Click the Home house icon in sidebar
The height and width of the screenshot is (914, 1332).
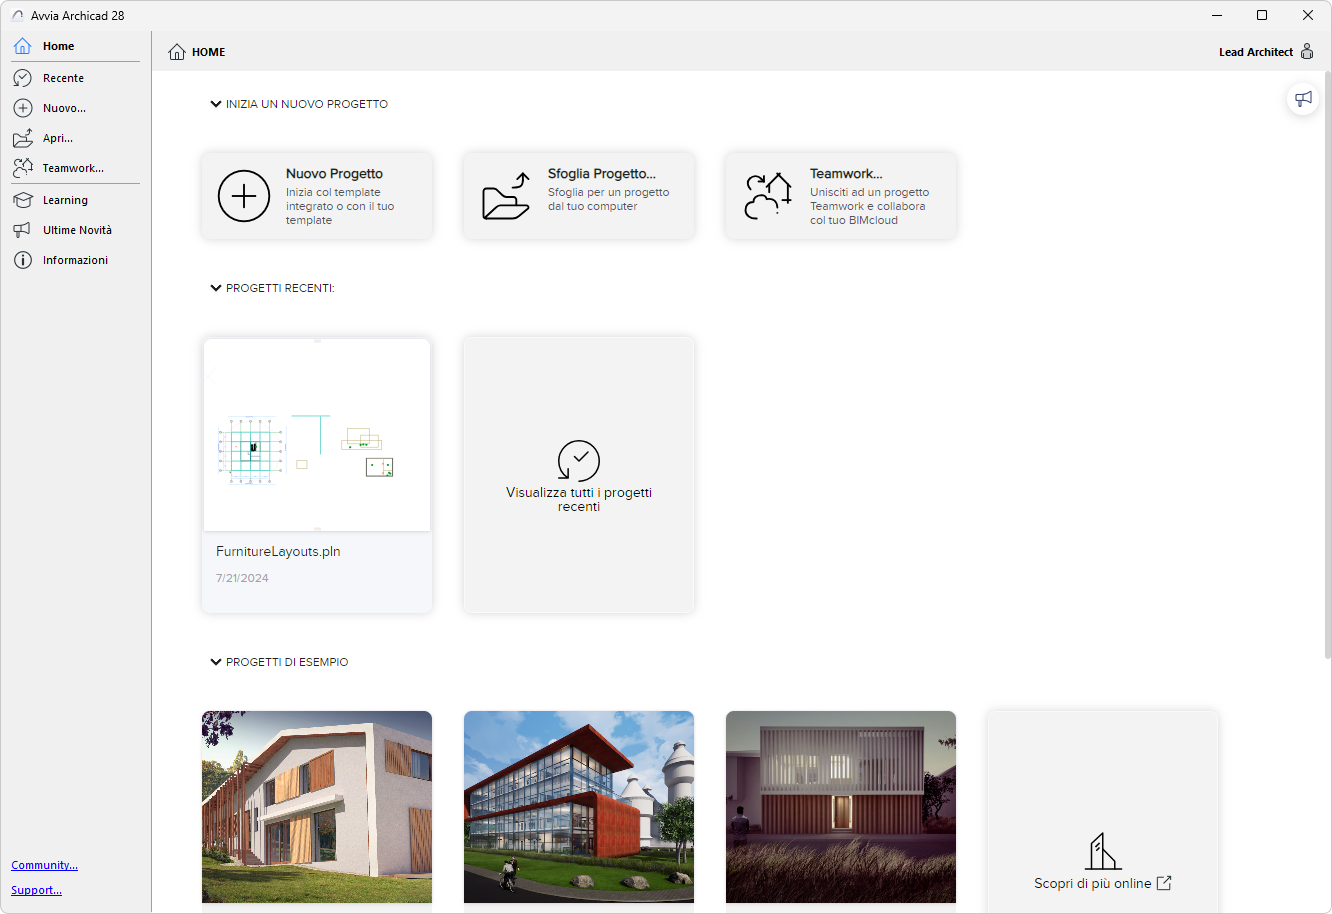[22, 46]
